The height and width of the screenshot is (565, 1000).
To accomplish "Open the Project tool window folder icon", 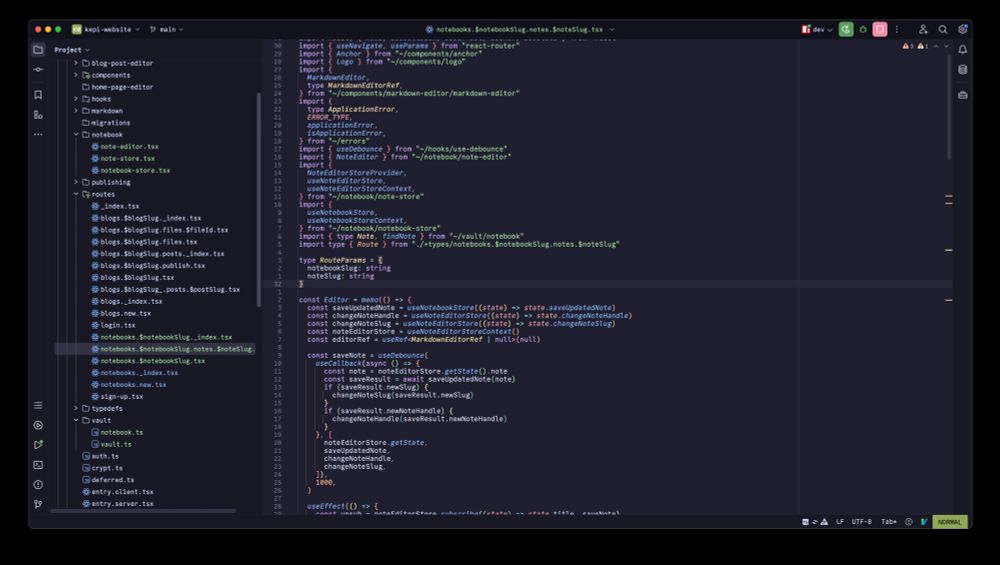I will tap(38, 50).
